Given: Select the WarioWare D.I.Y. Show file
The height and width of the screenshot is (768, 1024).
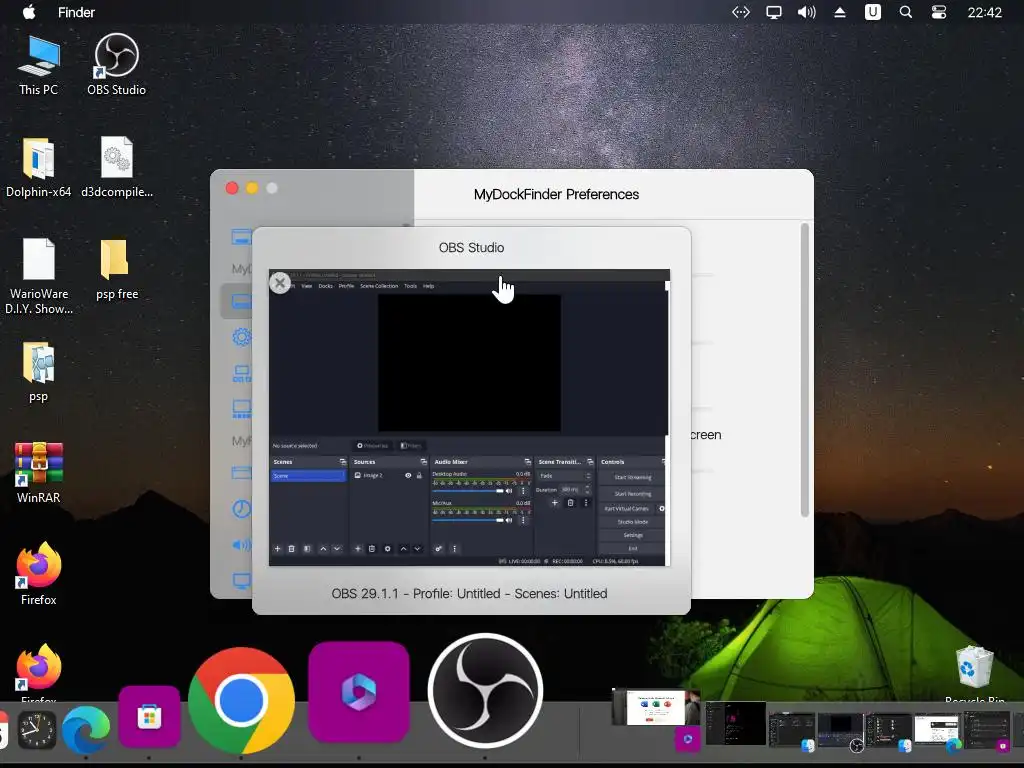Looking at the screenshot, I should 39,277.
